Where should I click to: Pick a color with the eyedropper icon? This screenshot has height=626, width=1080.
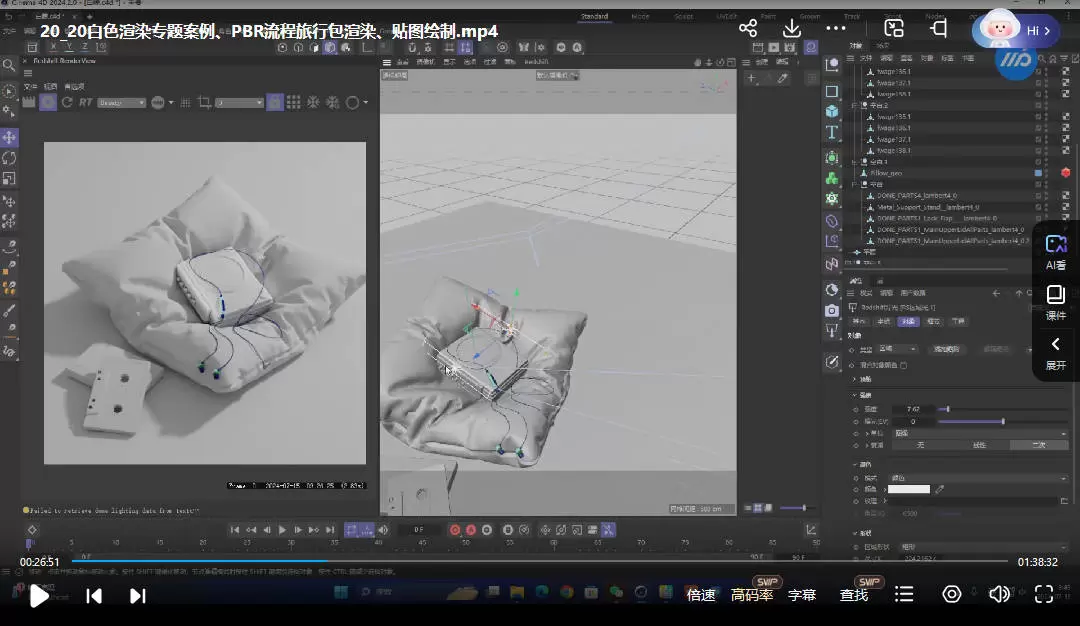click(940, 489)
